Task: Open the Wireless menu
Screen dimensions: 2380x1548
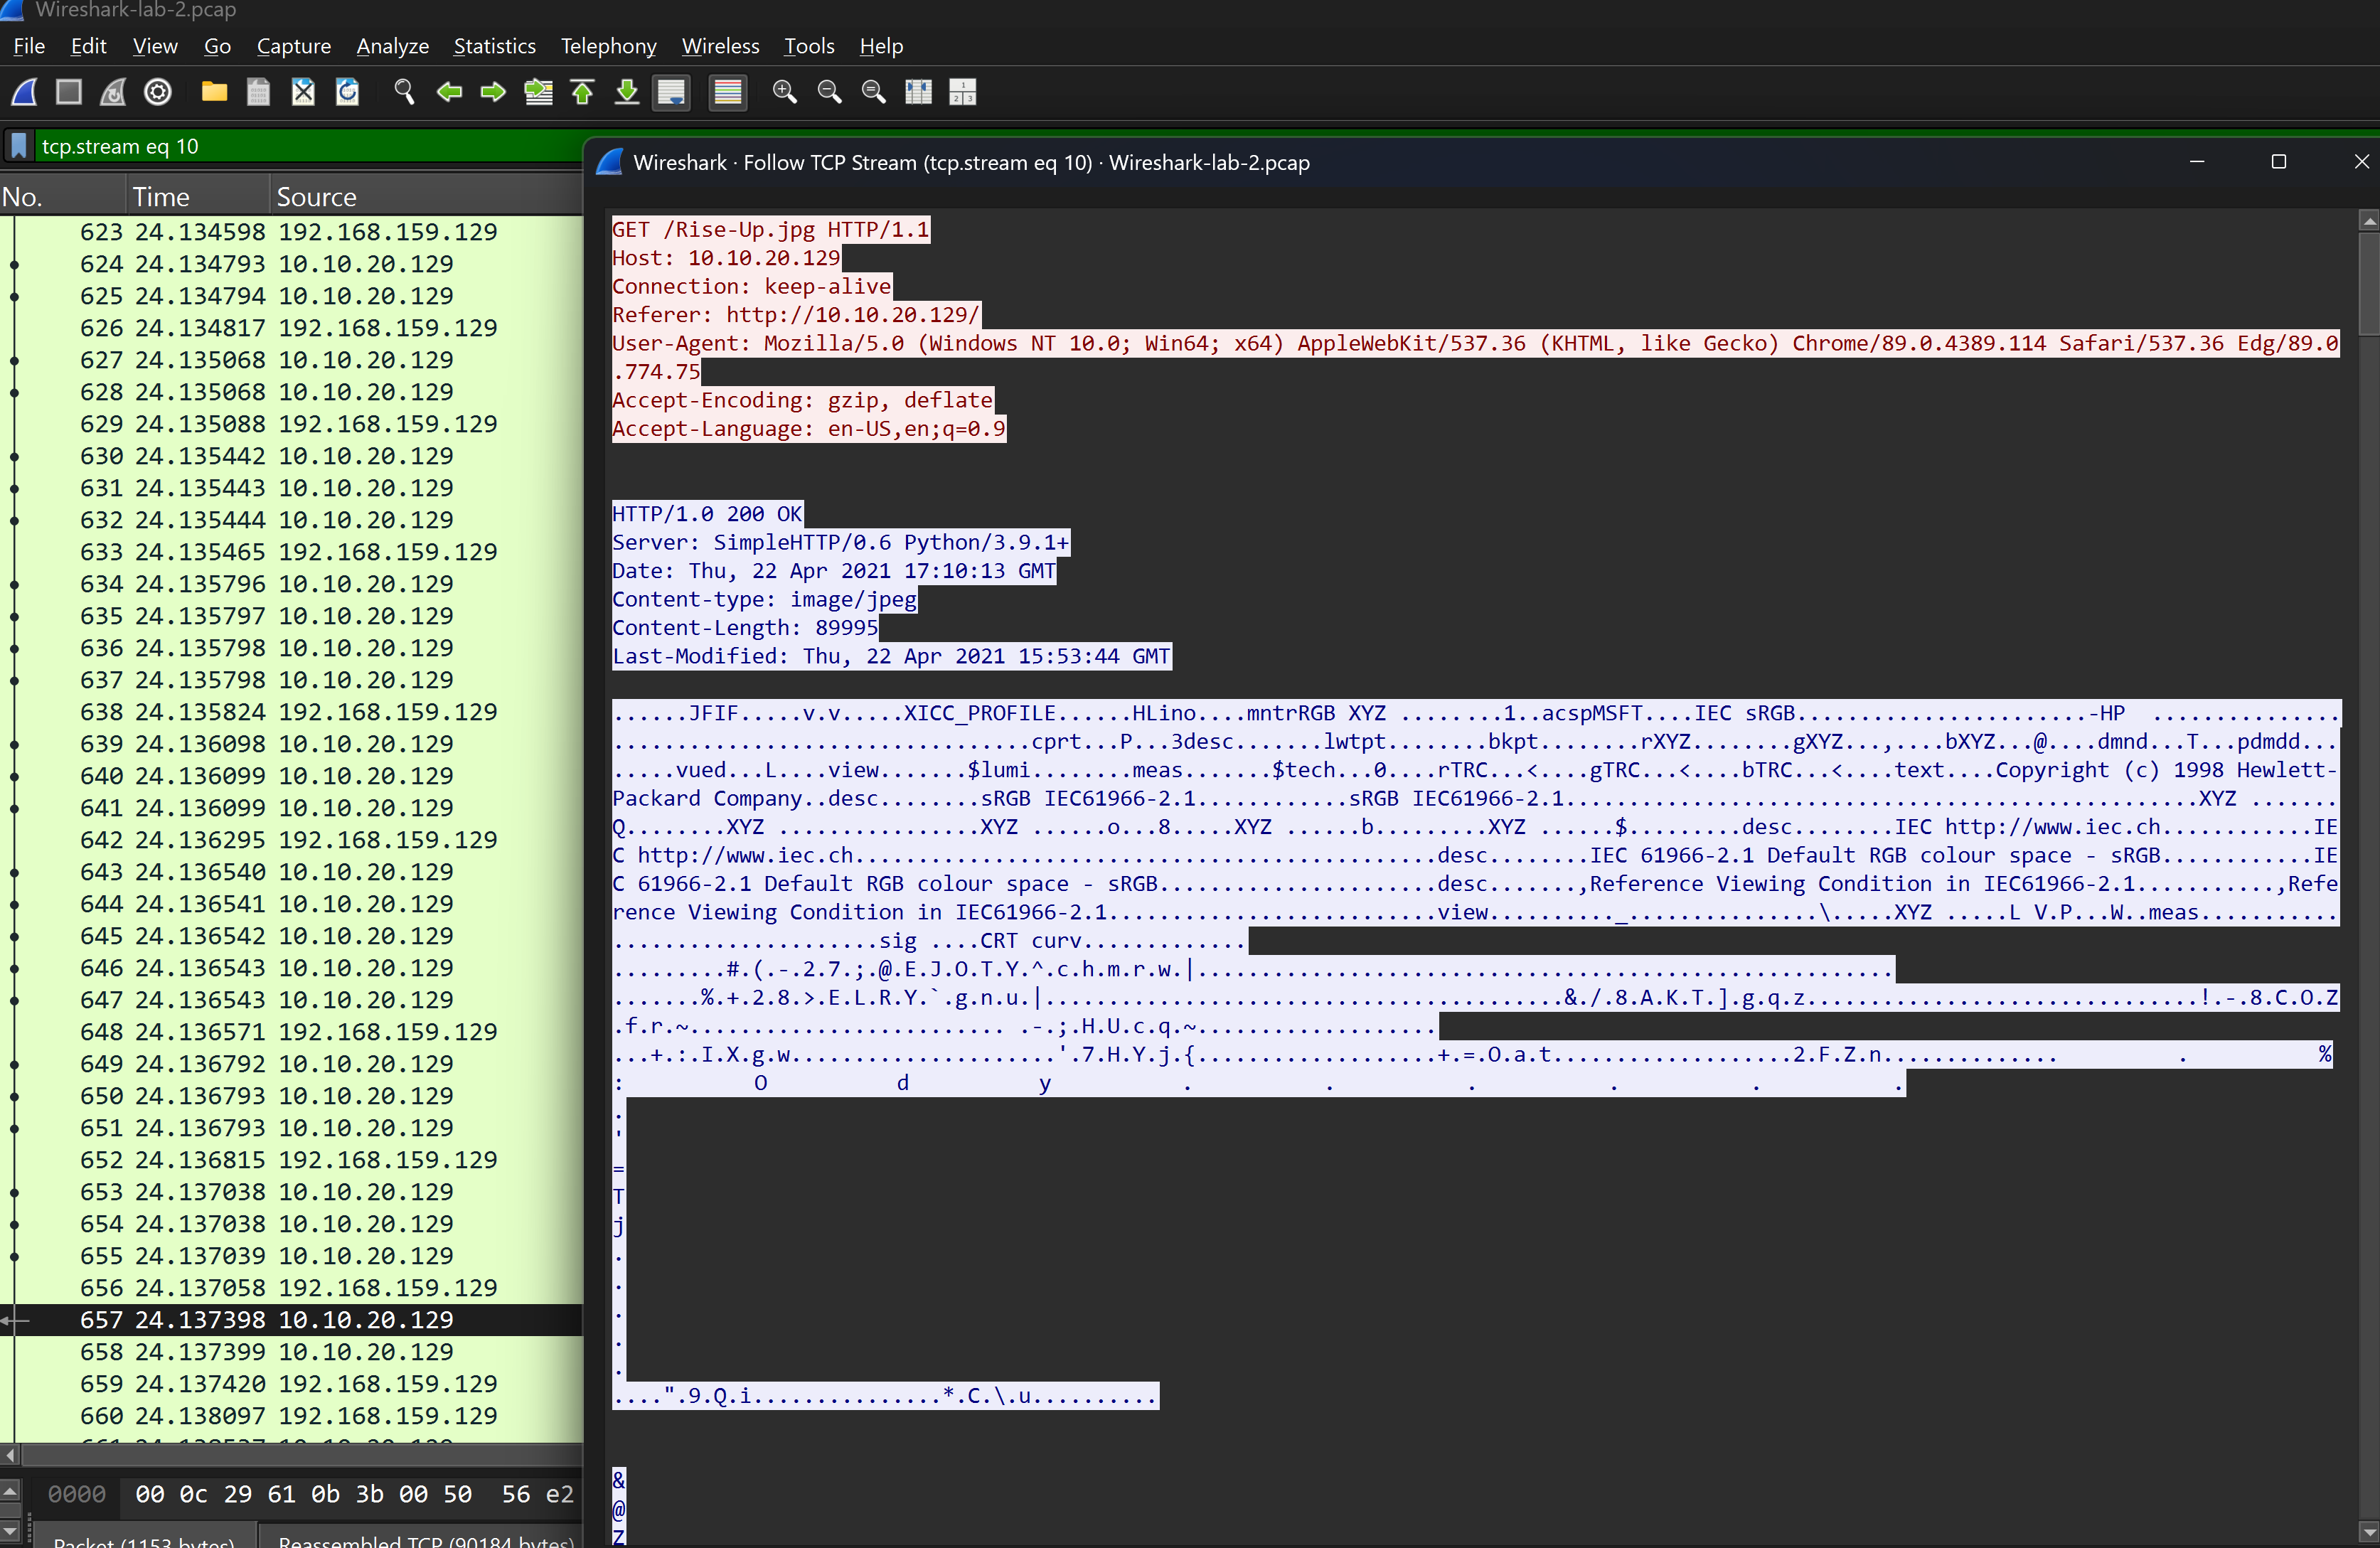Action: 720,46
